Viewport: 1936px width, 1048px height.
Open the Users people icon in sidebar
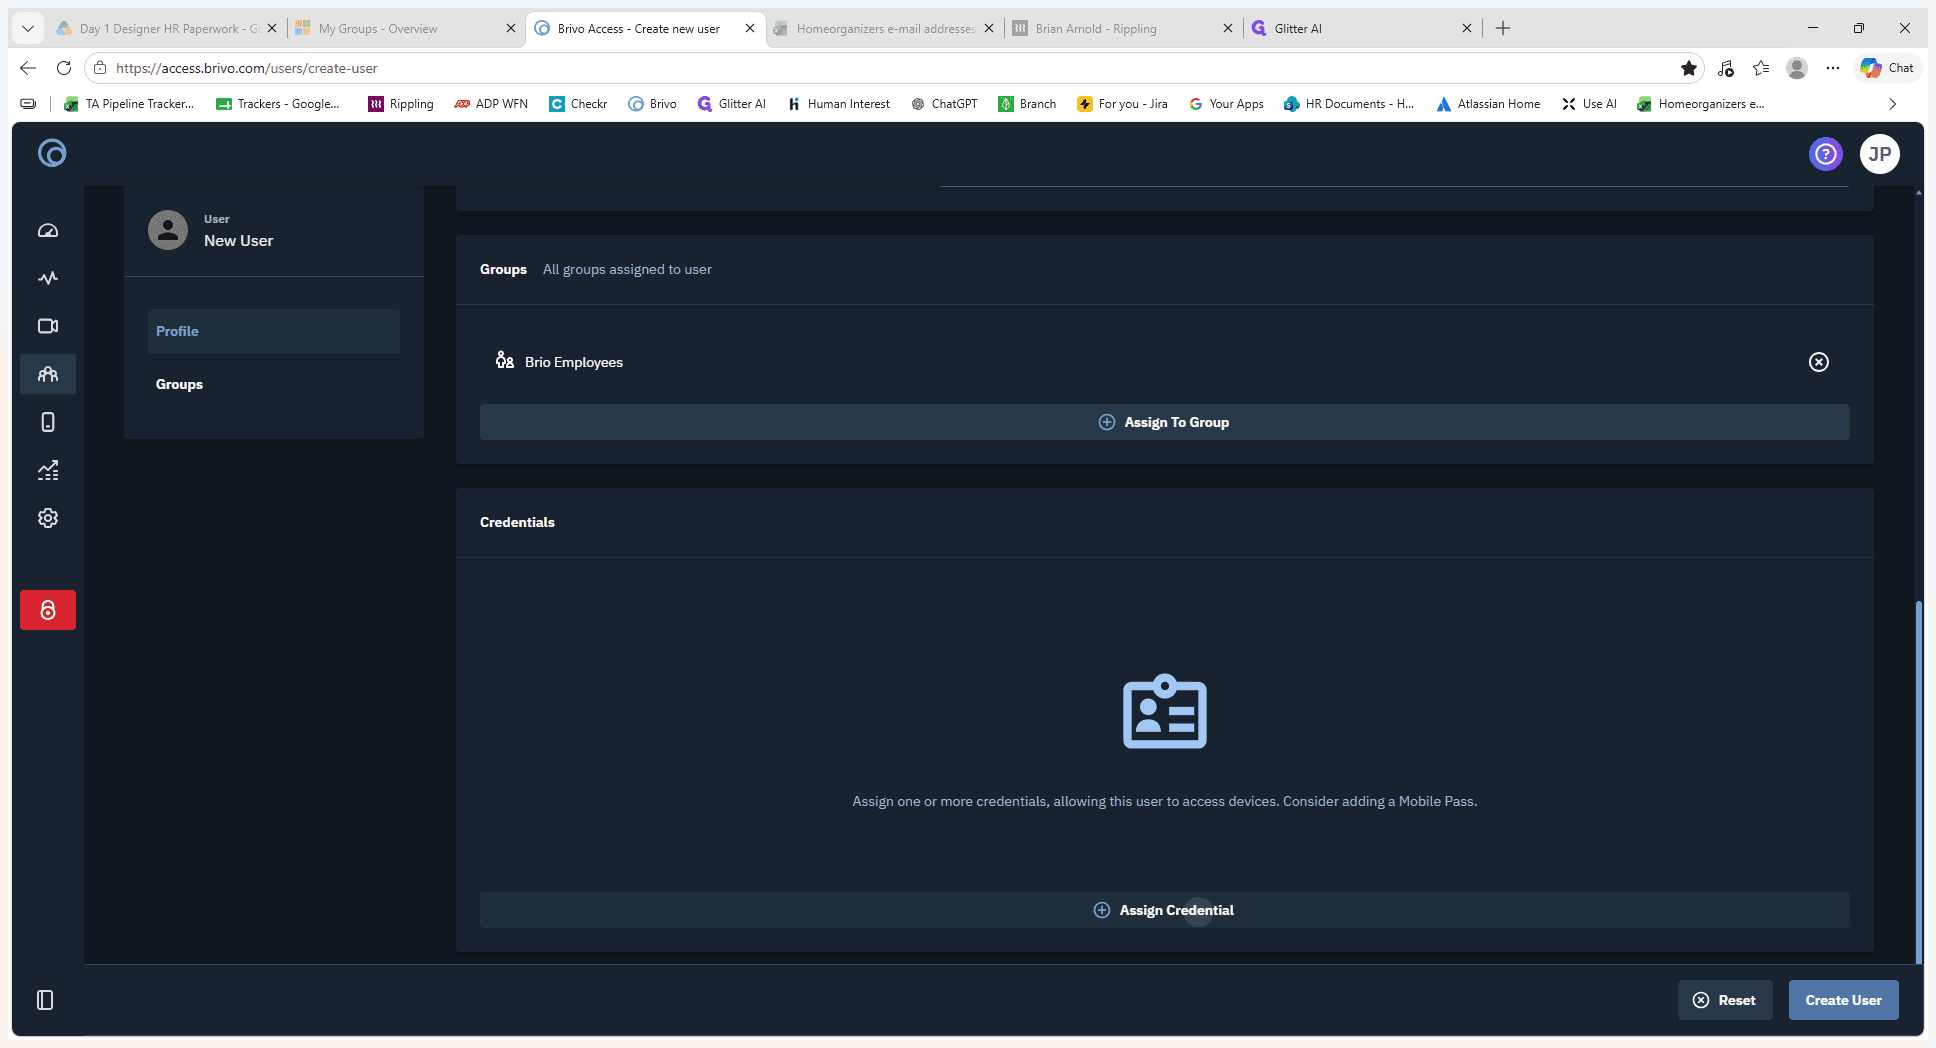[48, 374]
